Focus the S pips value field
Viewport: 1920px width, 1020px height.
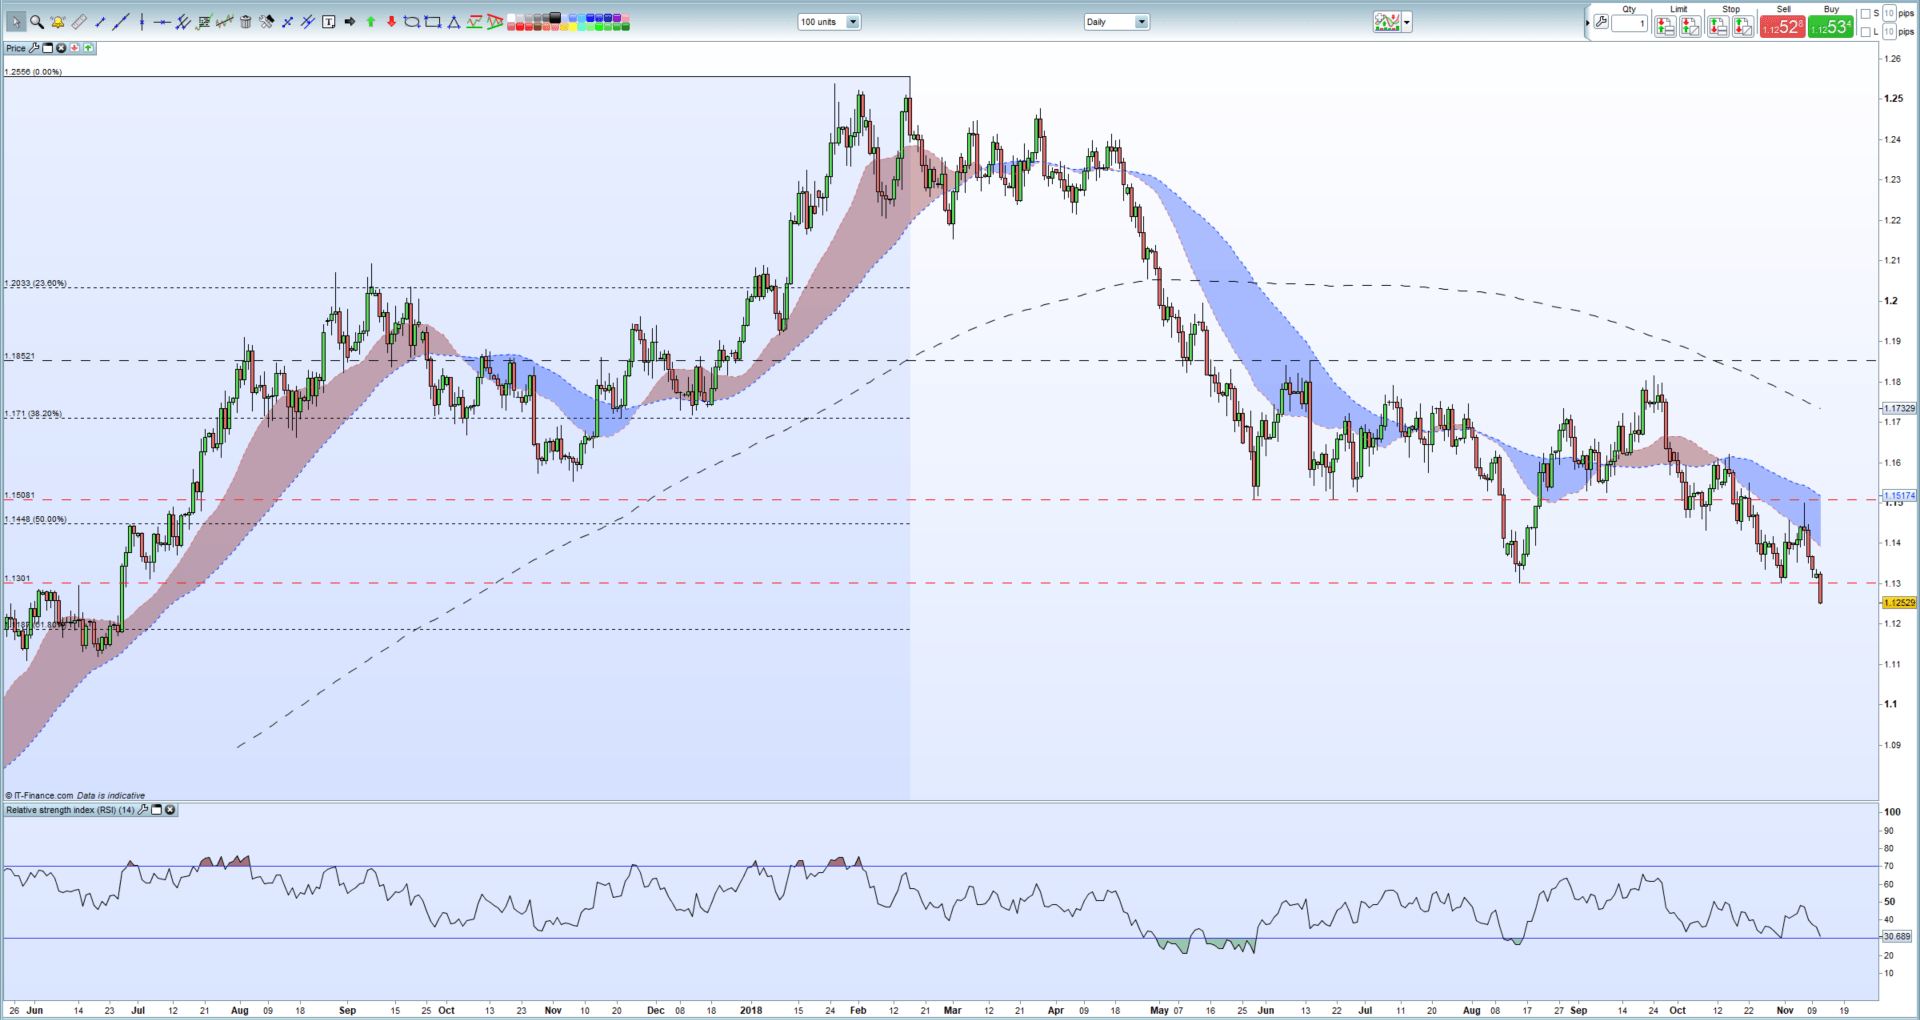pos(1889,13)
